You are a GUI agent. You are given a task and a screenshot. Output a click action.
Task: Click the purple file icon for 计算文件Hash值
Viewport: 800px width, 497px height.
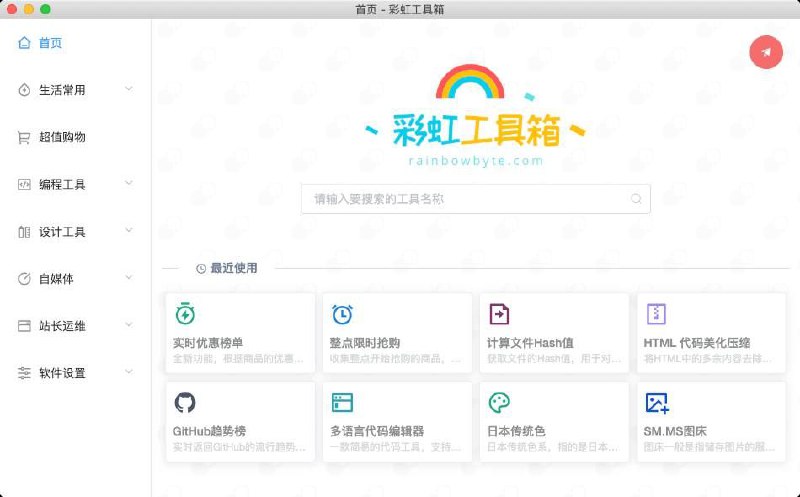point(499,314)
